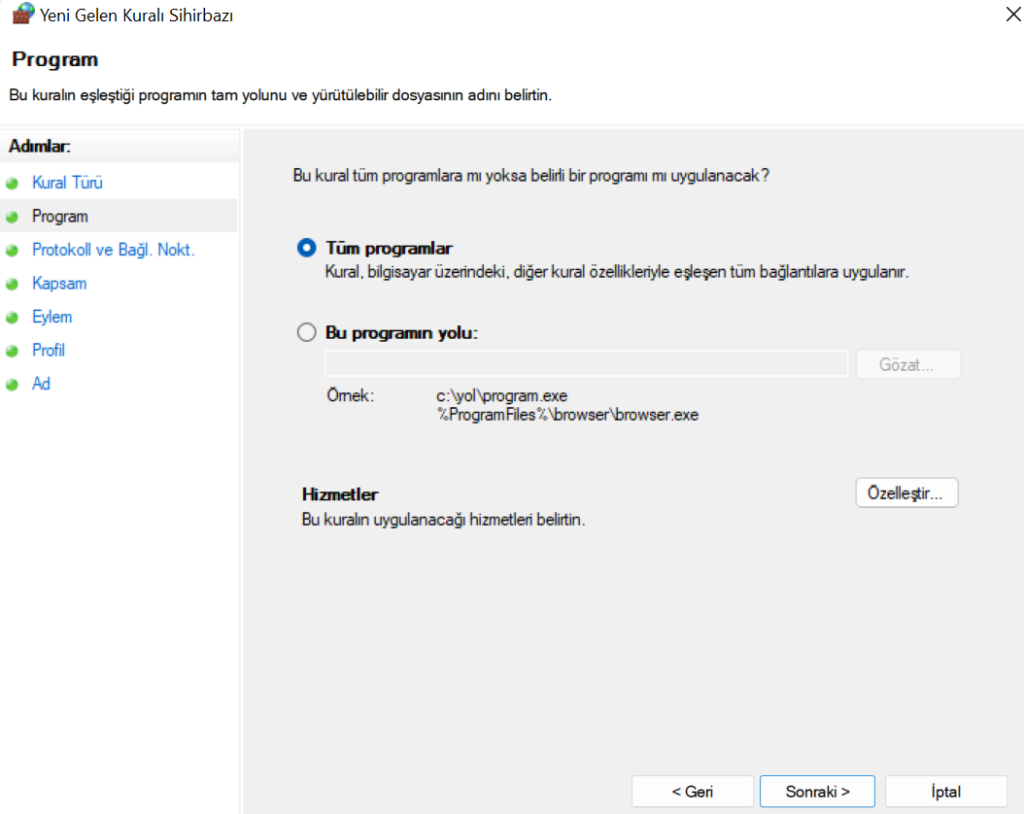Click green bullet beside Kural Türü step

point(12,184)
